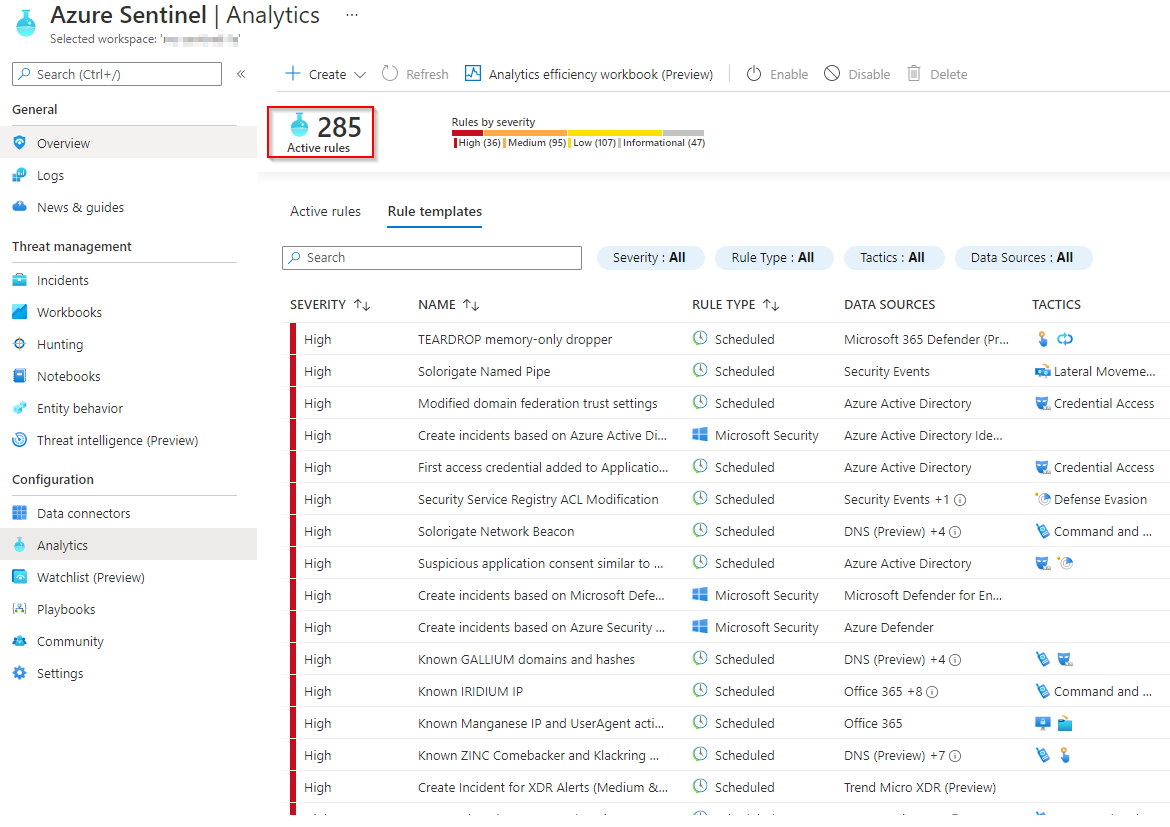Open Data connectors grid icon
This screenshot has height=827, width=1170.
pos(20,513)
